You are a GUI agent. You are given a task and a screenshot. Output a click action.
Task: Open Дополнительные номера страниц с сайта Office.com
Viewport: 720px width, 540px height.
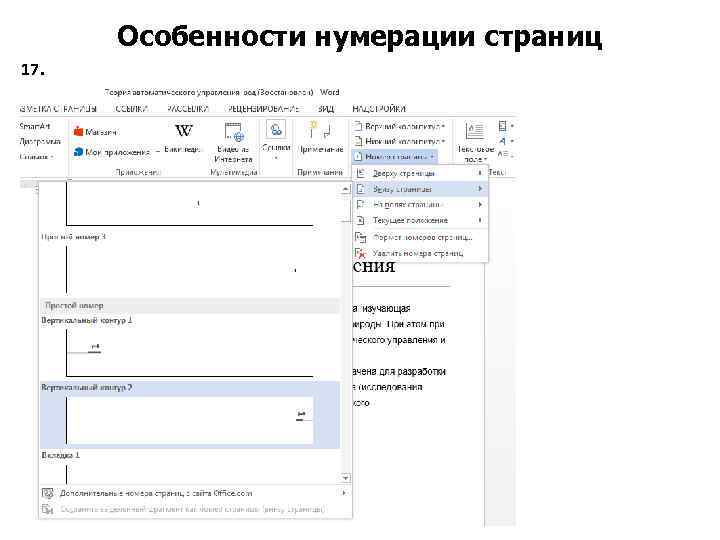coord(195,494)
